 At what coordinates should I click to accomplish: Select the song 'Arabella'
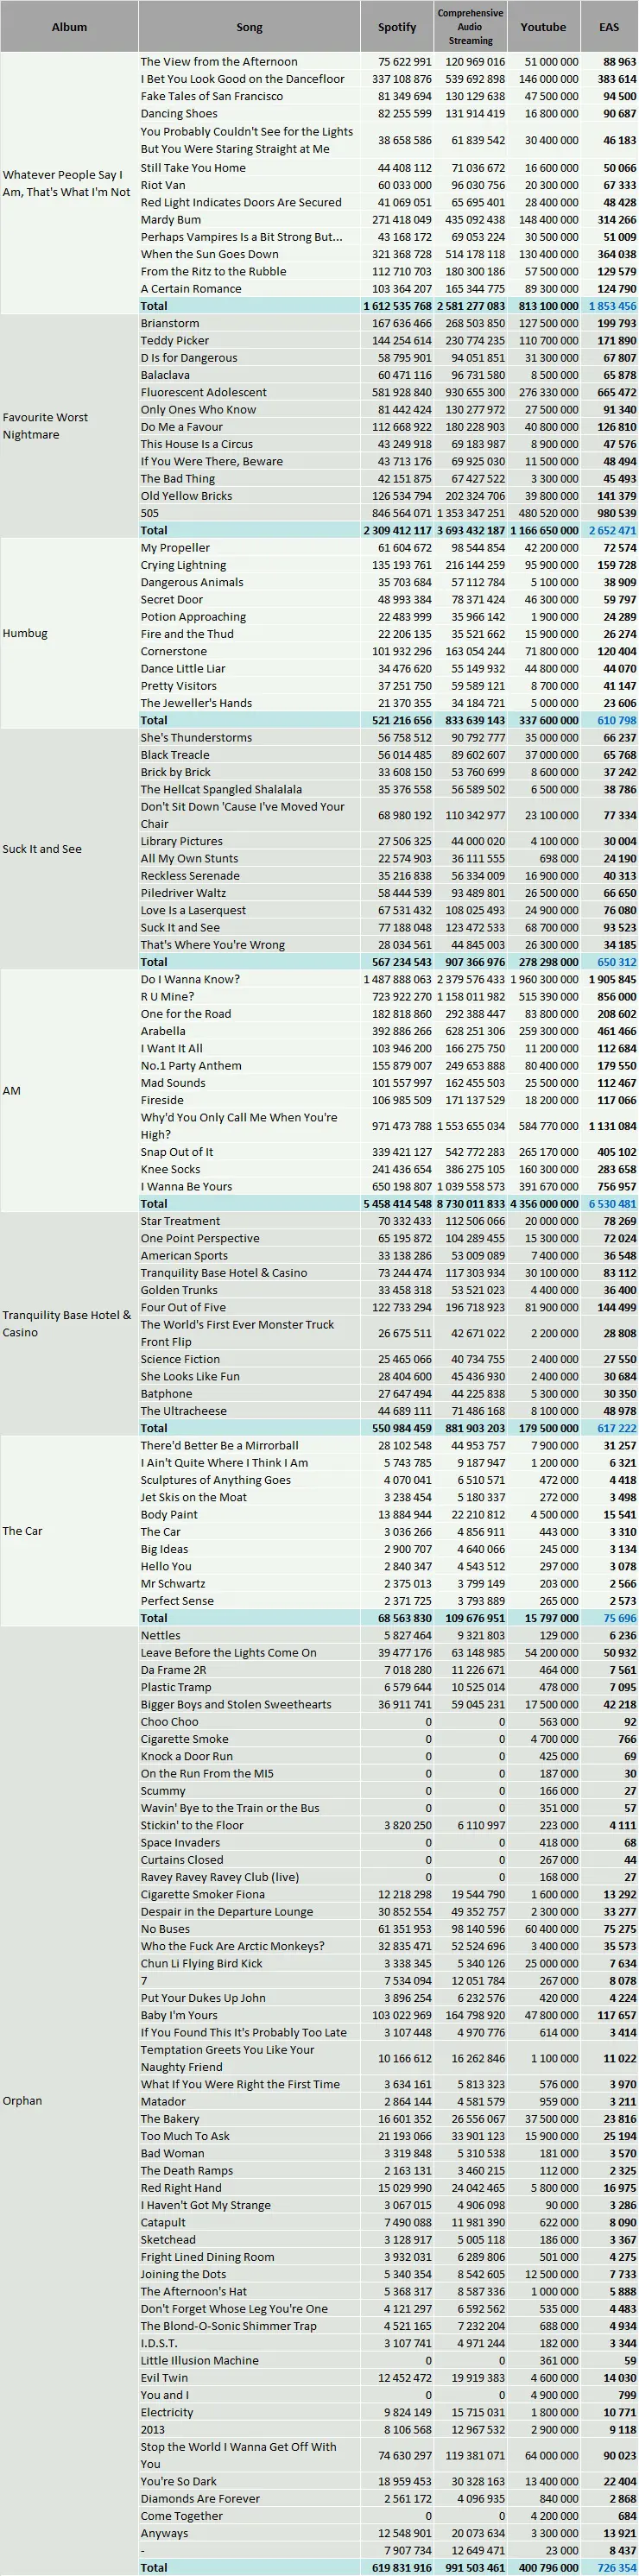(x=163, y=1032)
